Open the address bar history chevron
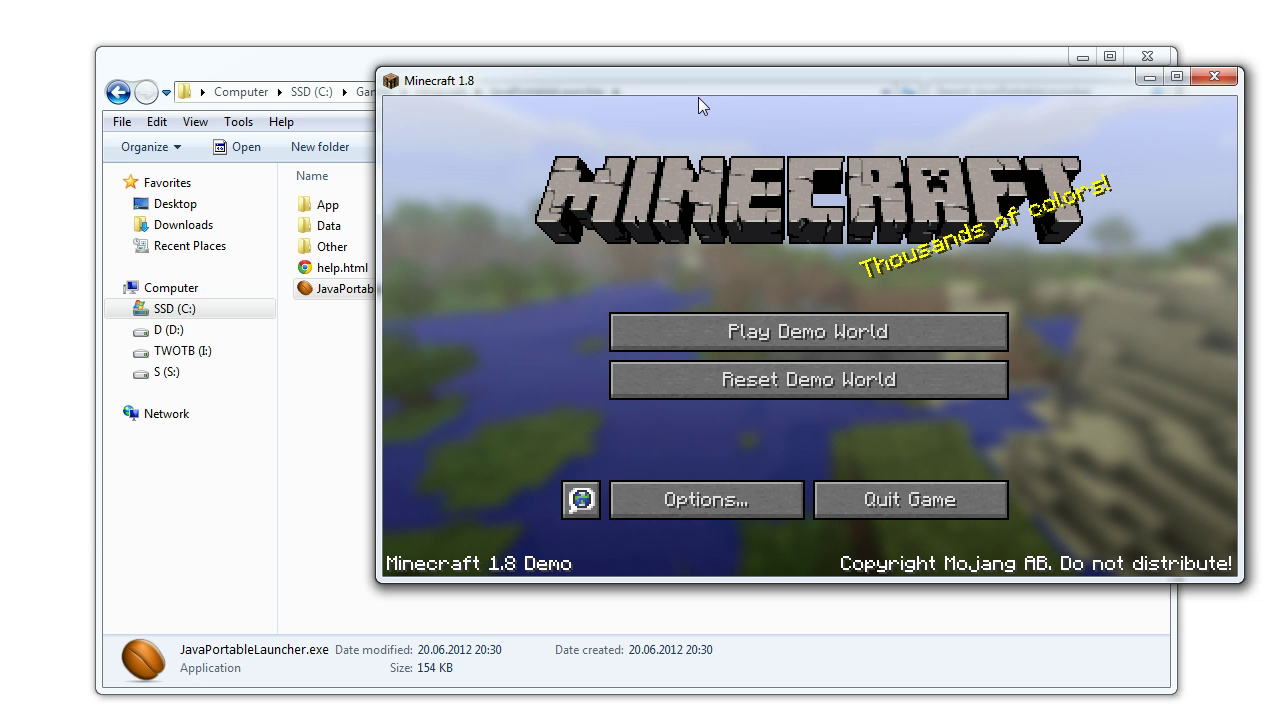Screen dimensions: 1280x720 tap(168, 92)
